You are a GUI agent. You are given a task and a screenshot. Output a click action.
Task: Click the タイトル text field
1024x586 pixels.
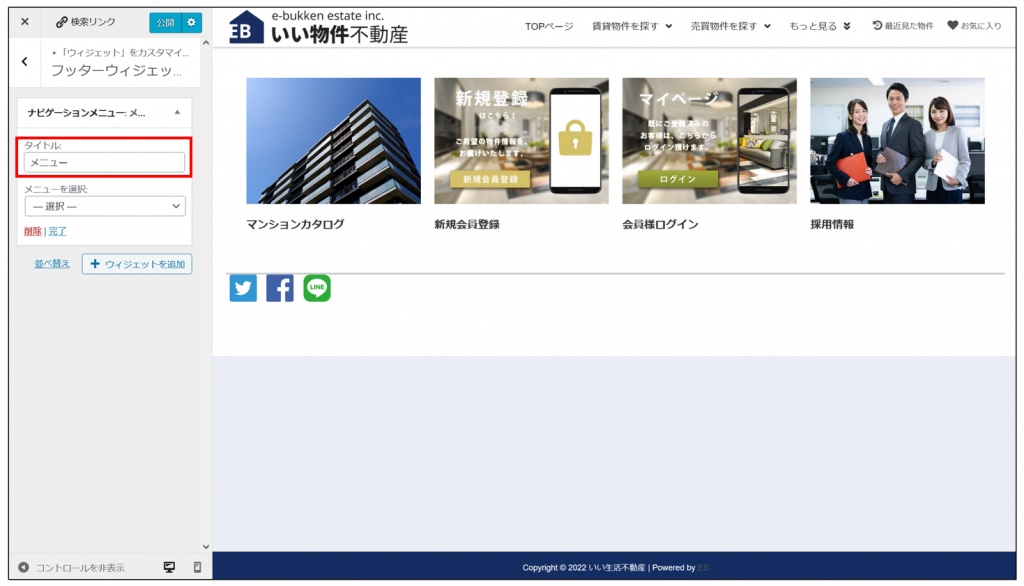(x=105, y=162)
